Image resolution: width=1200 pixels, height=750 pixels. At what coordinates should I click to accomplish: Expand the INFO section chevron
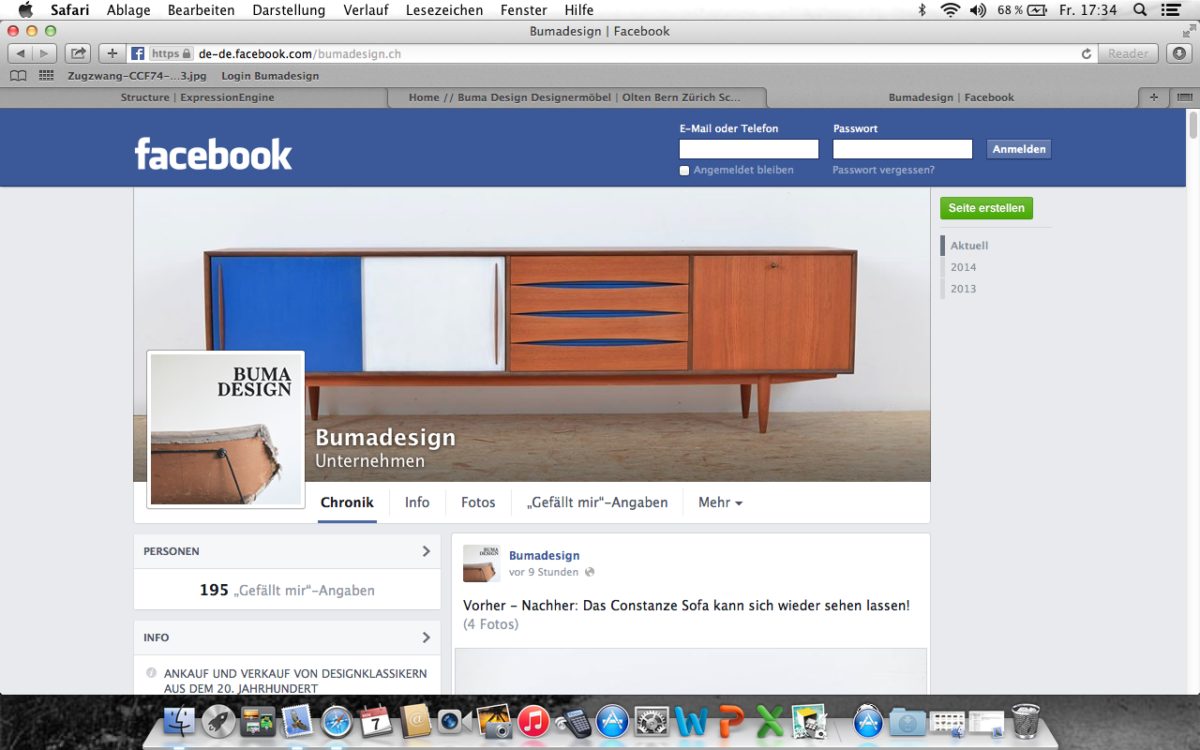426,637
